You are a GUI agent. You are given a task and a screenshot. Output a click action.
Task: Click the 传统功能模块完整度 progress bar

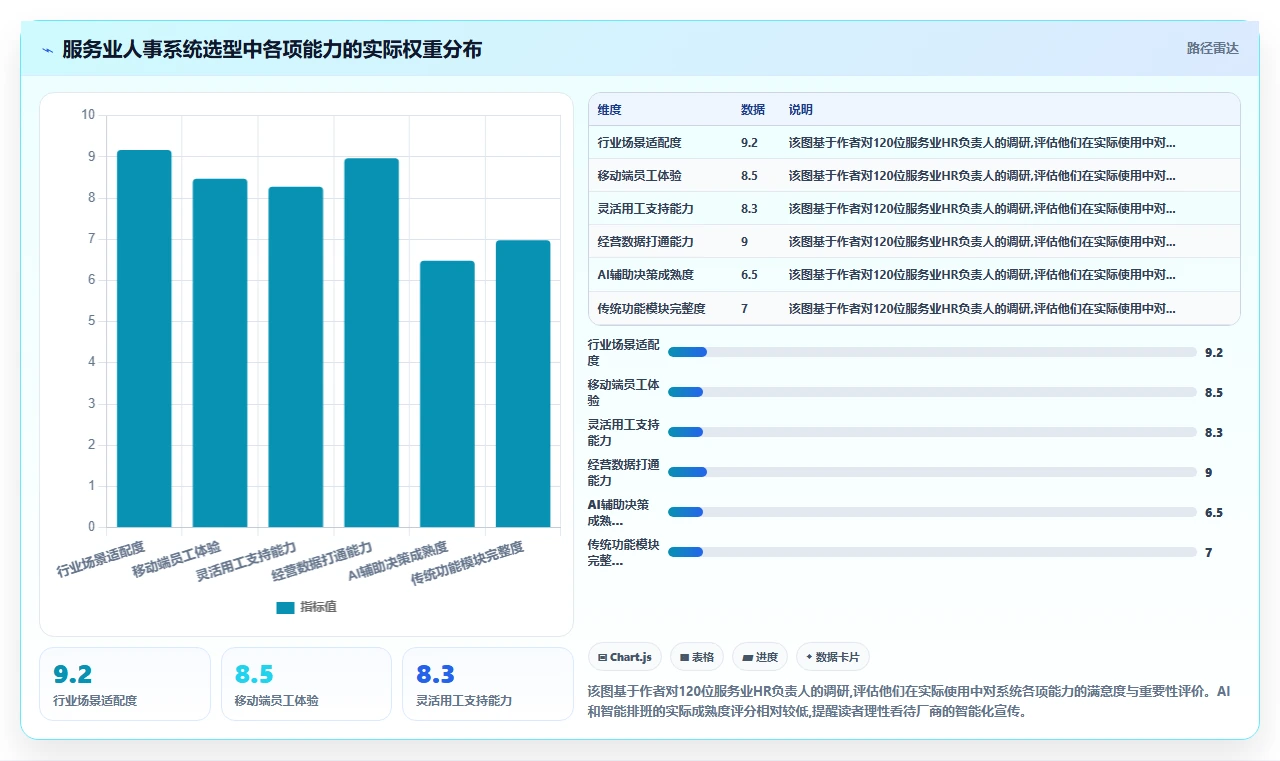(x=932, y=552)
